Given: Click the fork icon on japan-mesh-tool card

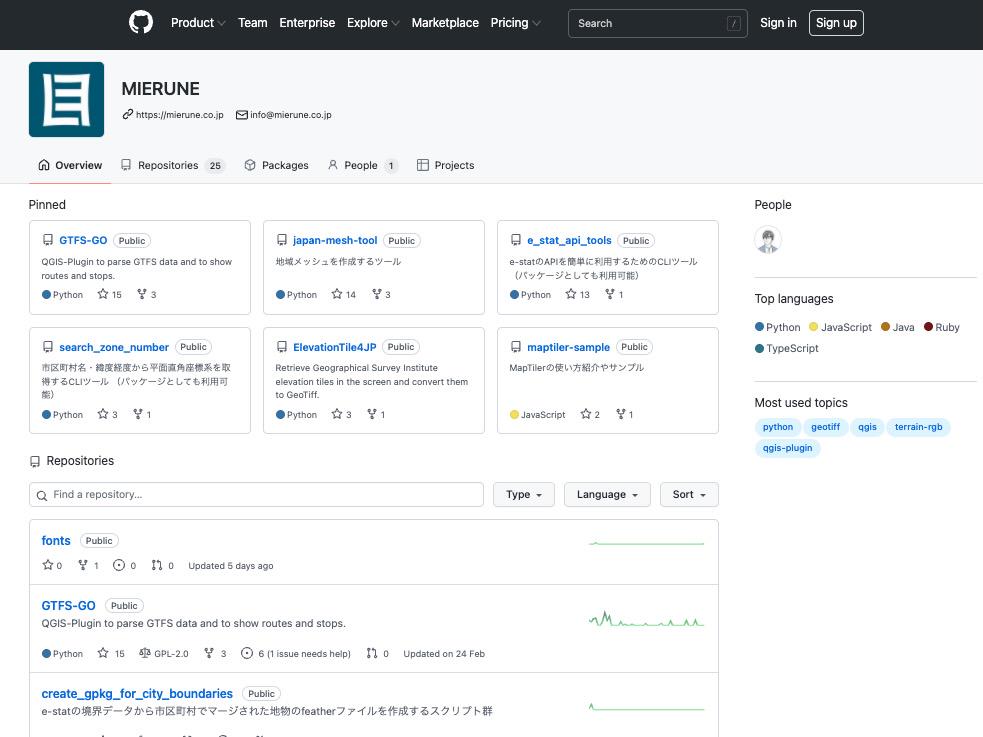Looking at the screenshot, I should tap(376, 294).
